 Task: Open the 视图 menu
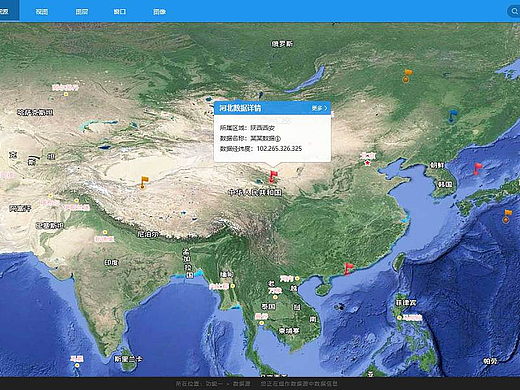(42, 12)
